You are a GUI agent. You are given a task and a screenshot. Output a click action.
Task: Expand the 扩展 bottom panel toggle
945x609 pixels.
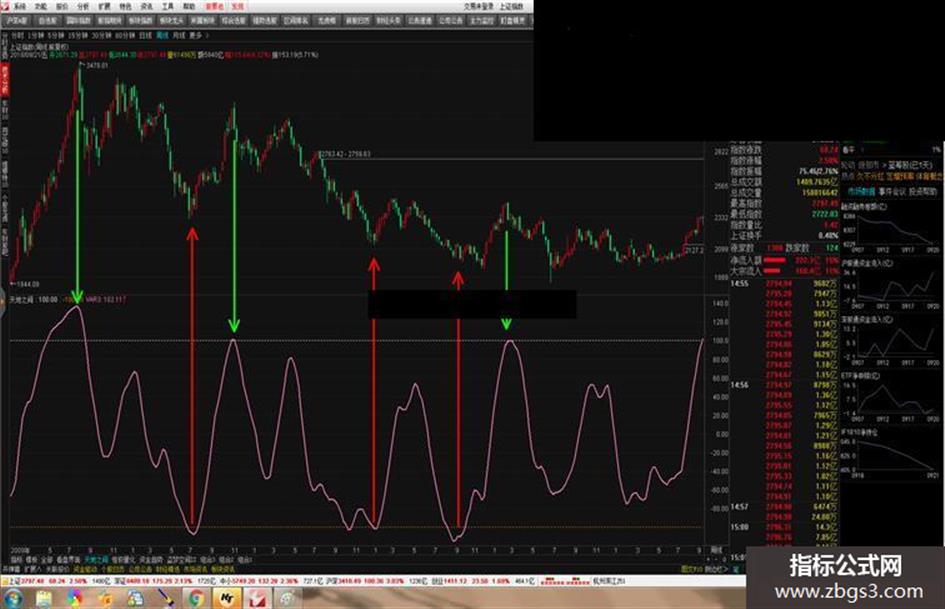32,569
